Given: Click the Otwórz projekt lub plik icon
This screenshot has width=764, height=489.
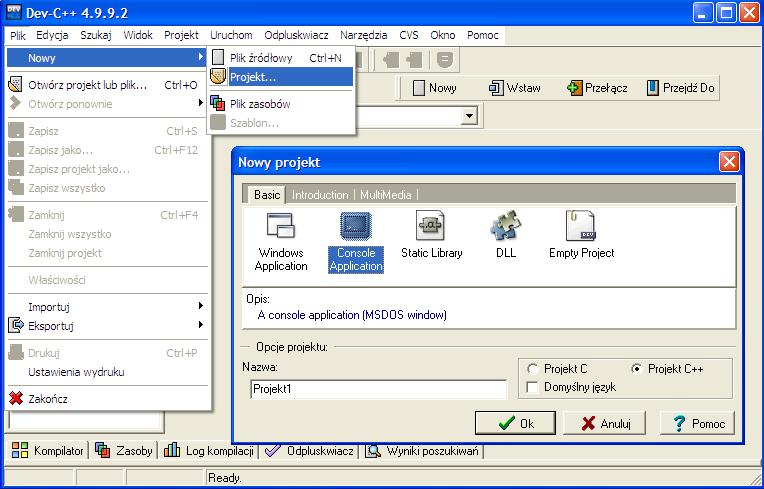Looking at the screenshot, I should coord(16,85).
